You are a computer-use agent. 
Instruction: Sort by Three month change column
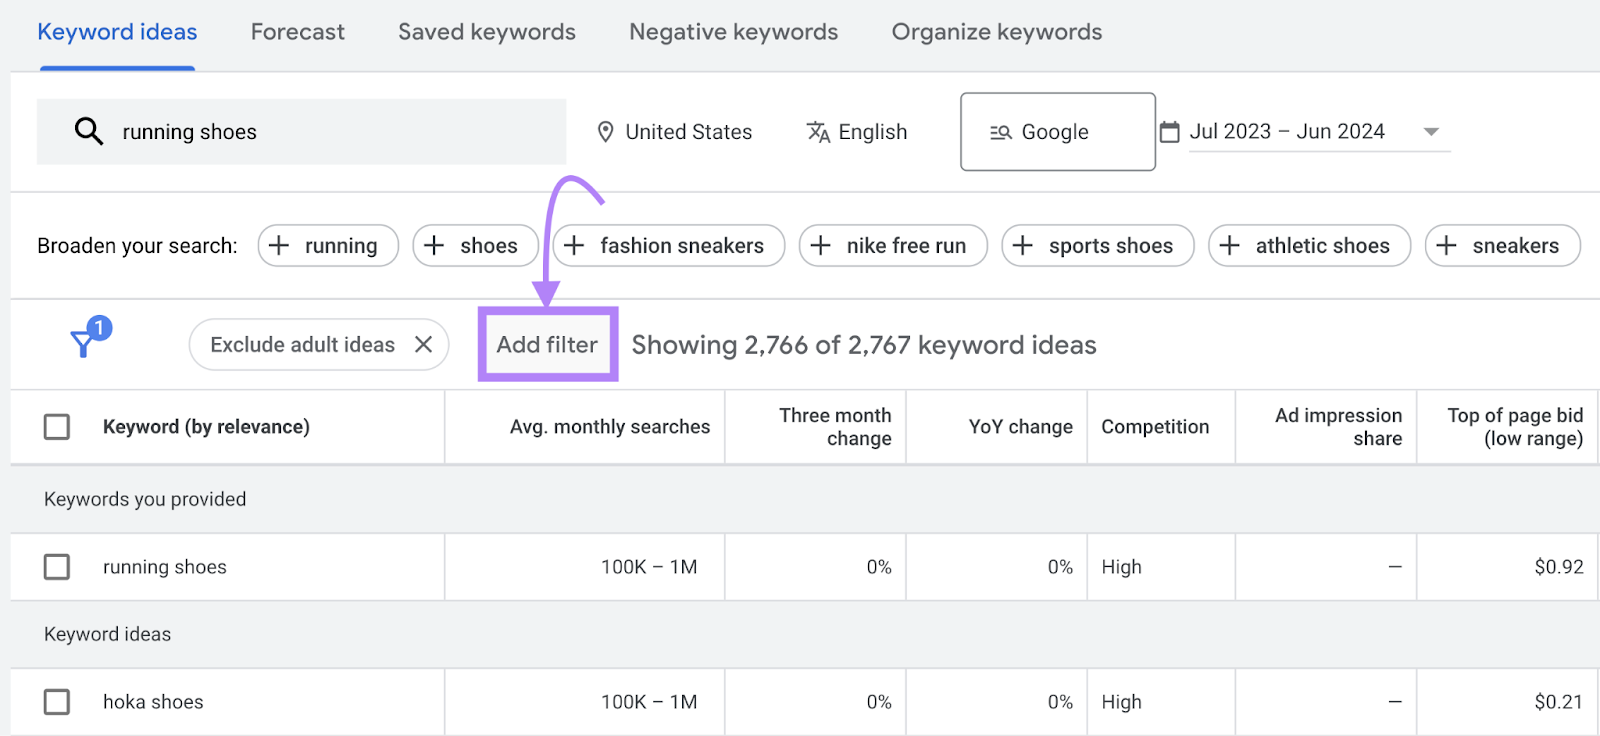point(835,427)
